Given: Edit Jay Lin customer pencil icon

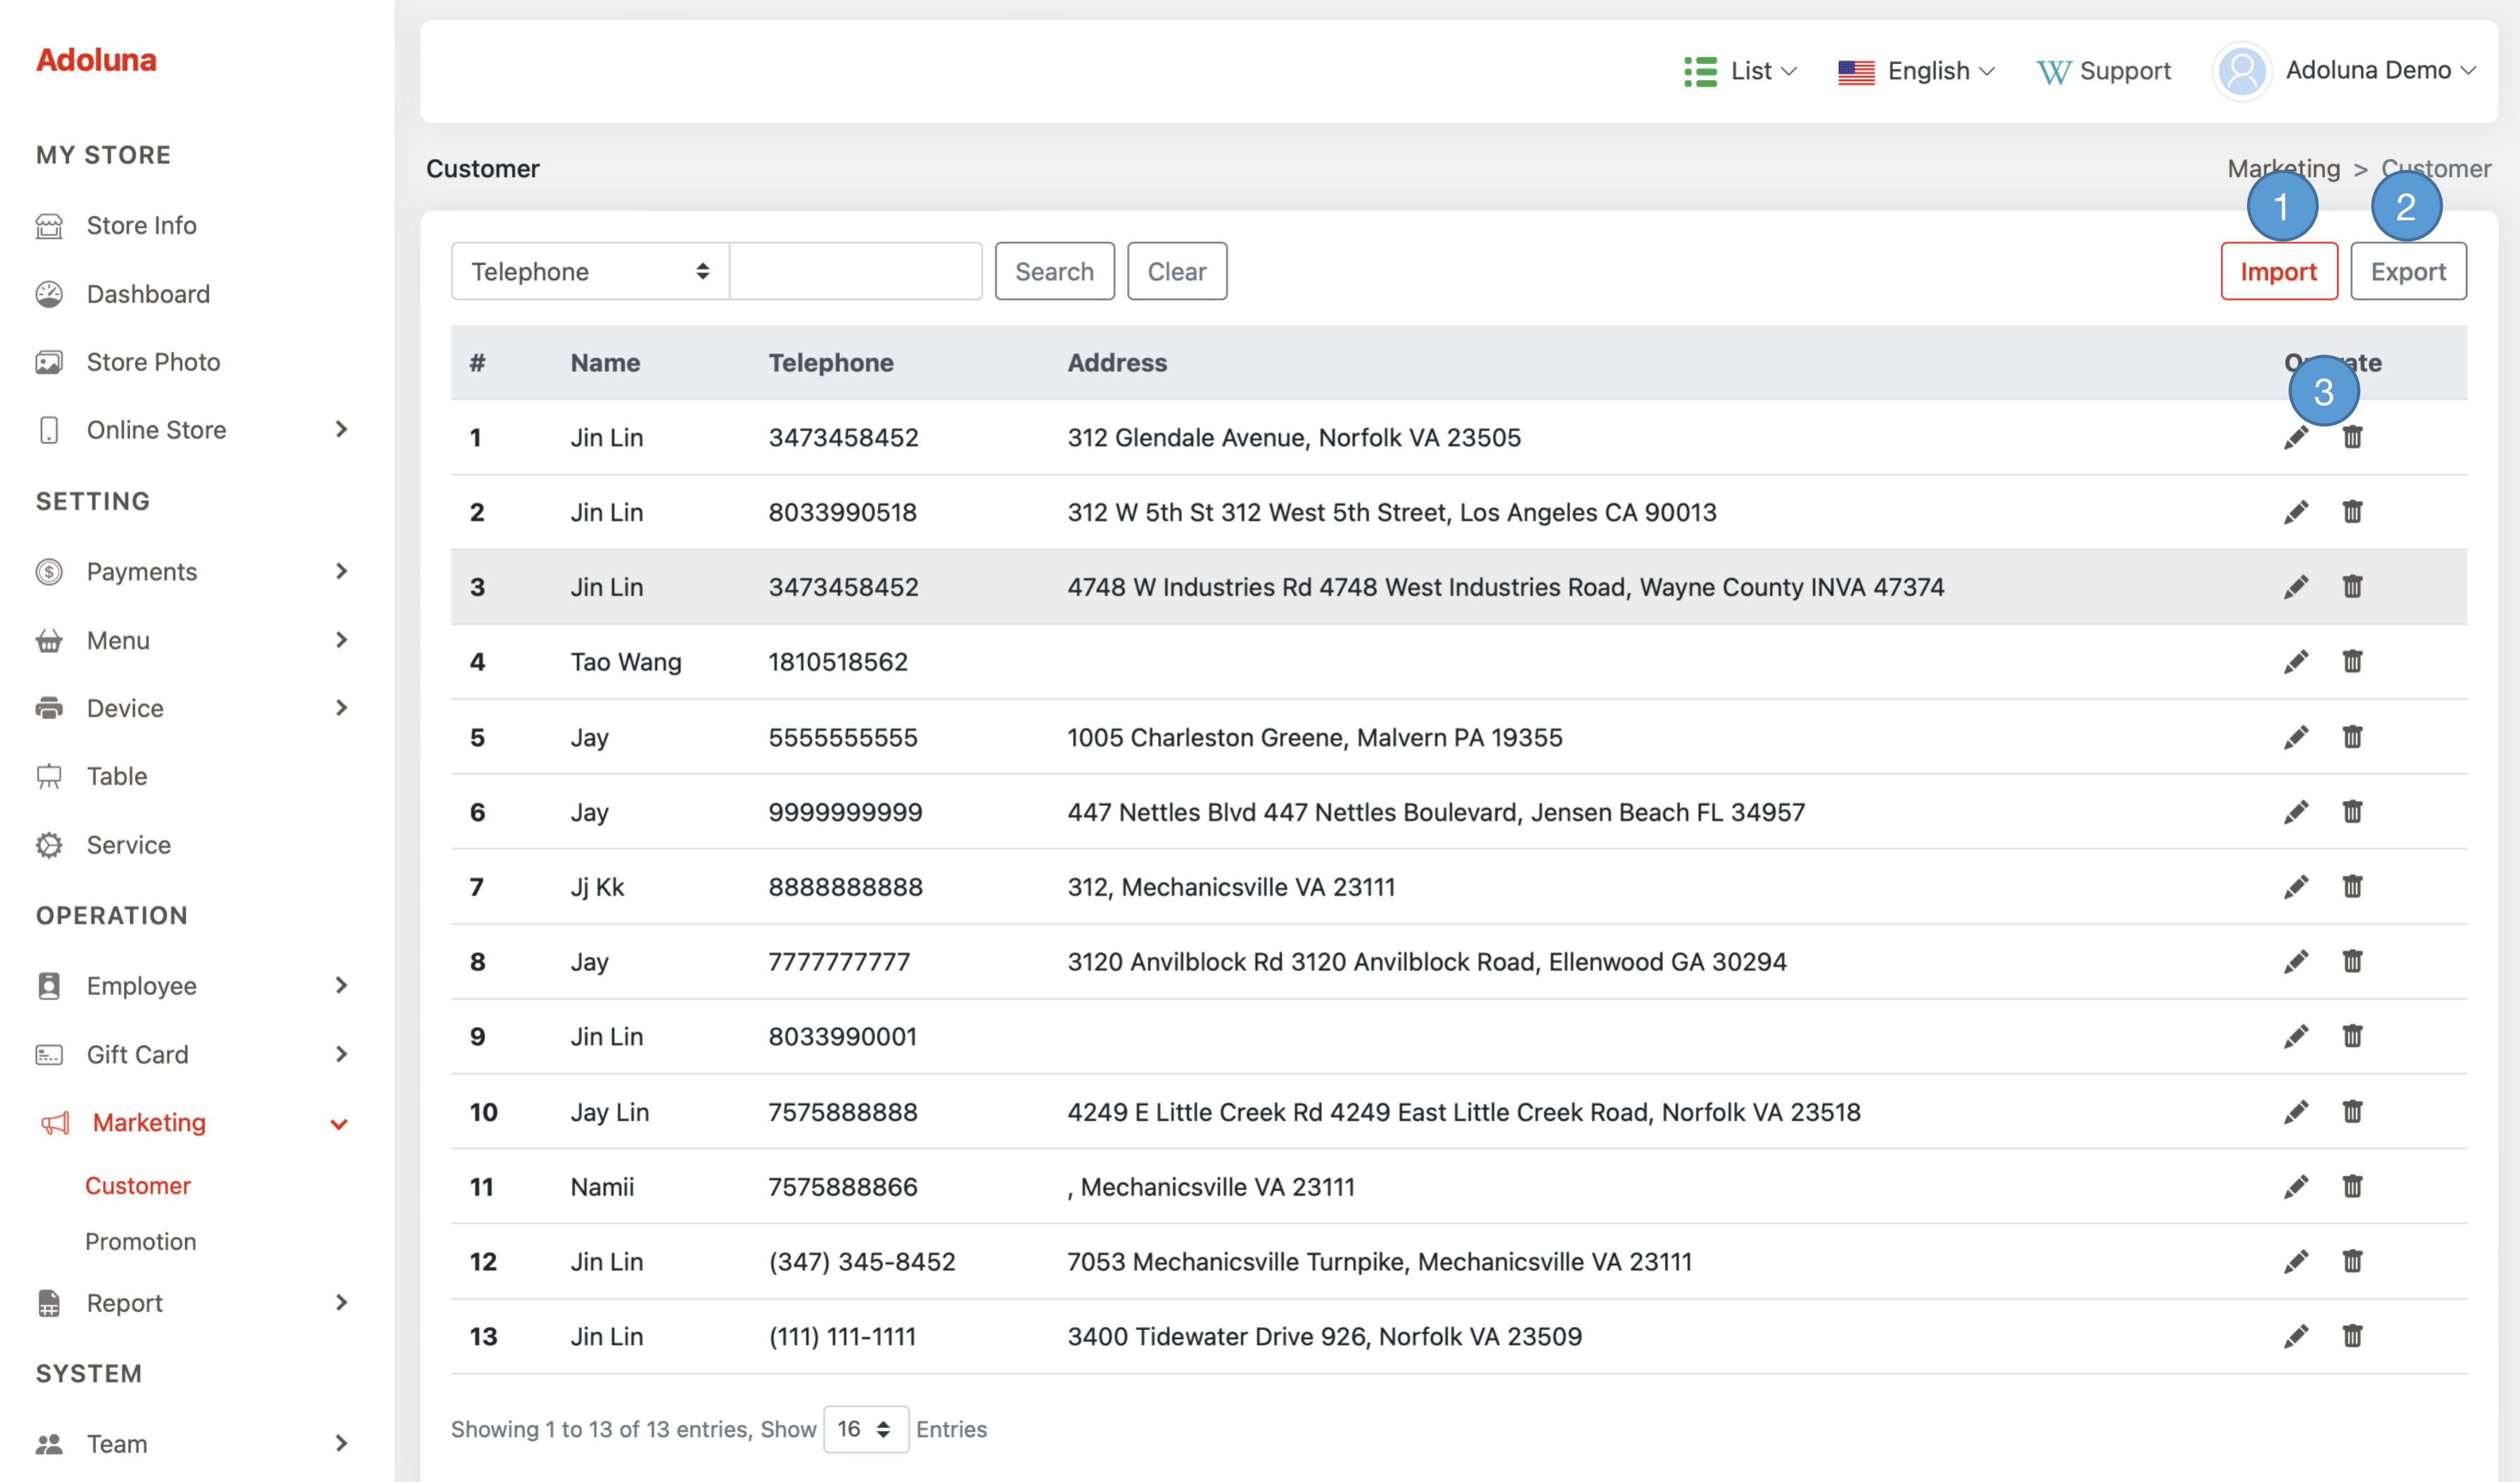Looking at the screenshot, I should pos(2296,1112).
